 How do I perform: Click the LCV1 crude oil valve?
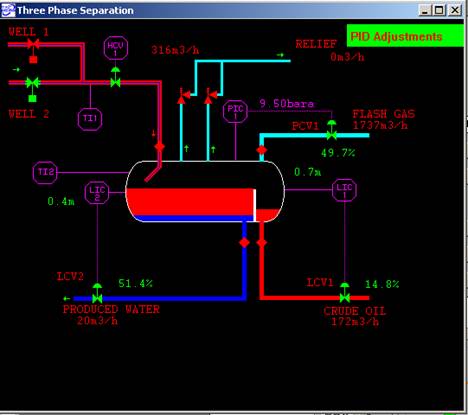[x=345, y=297]
